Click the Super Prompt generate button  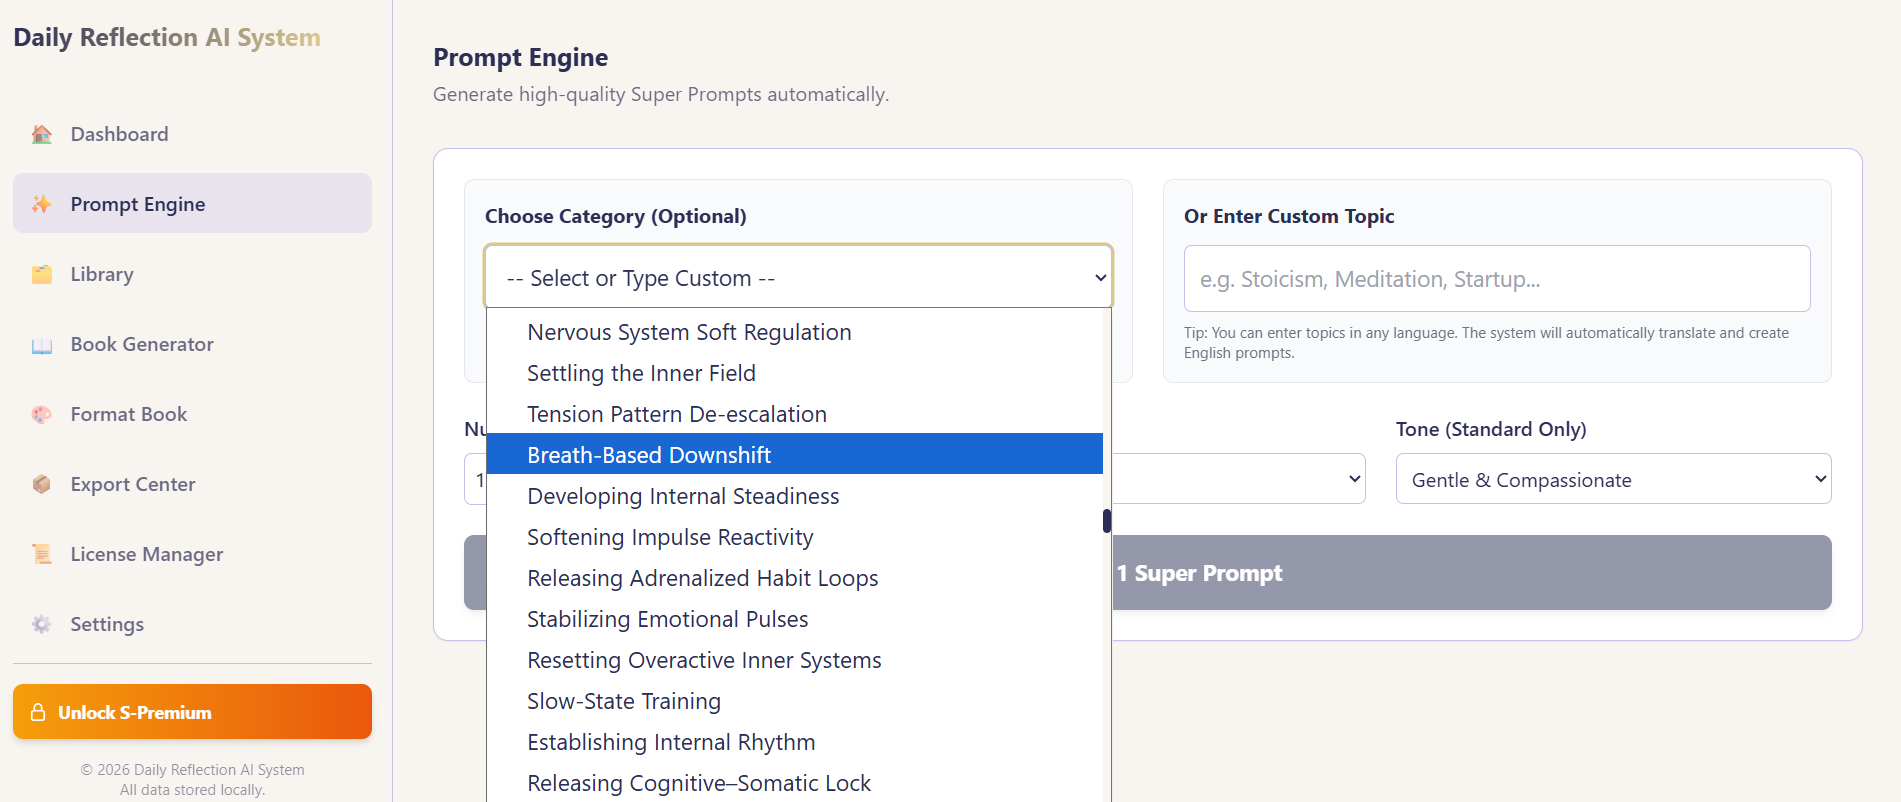pos(1470,573)
